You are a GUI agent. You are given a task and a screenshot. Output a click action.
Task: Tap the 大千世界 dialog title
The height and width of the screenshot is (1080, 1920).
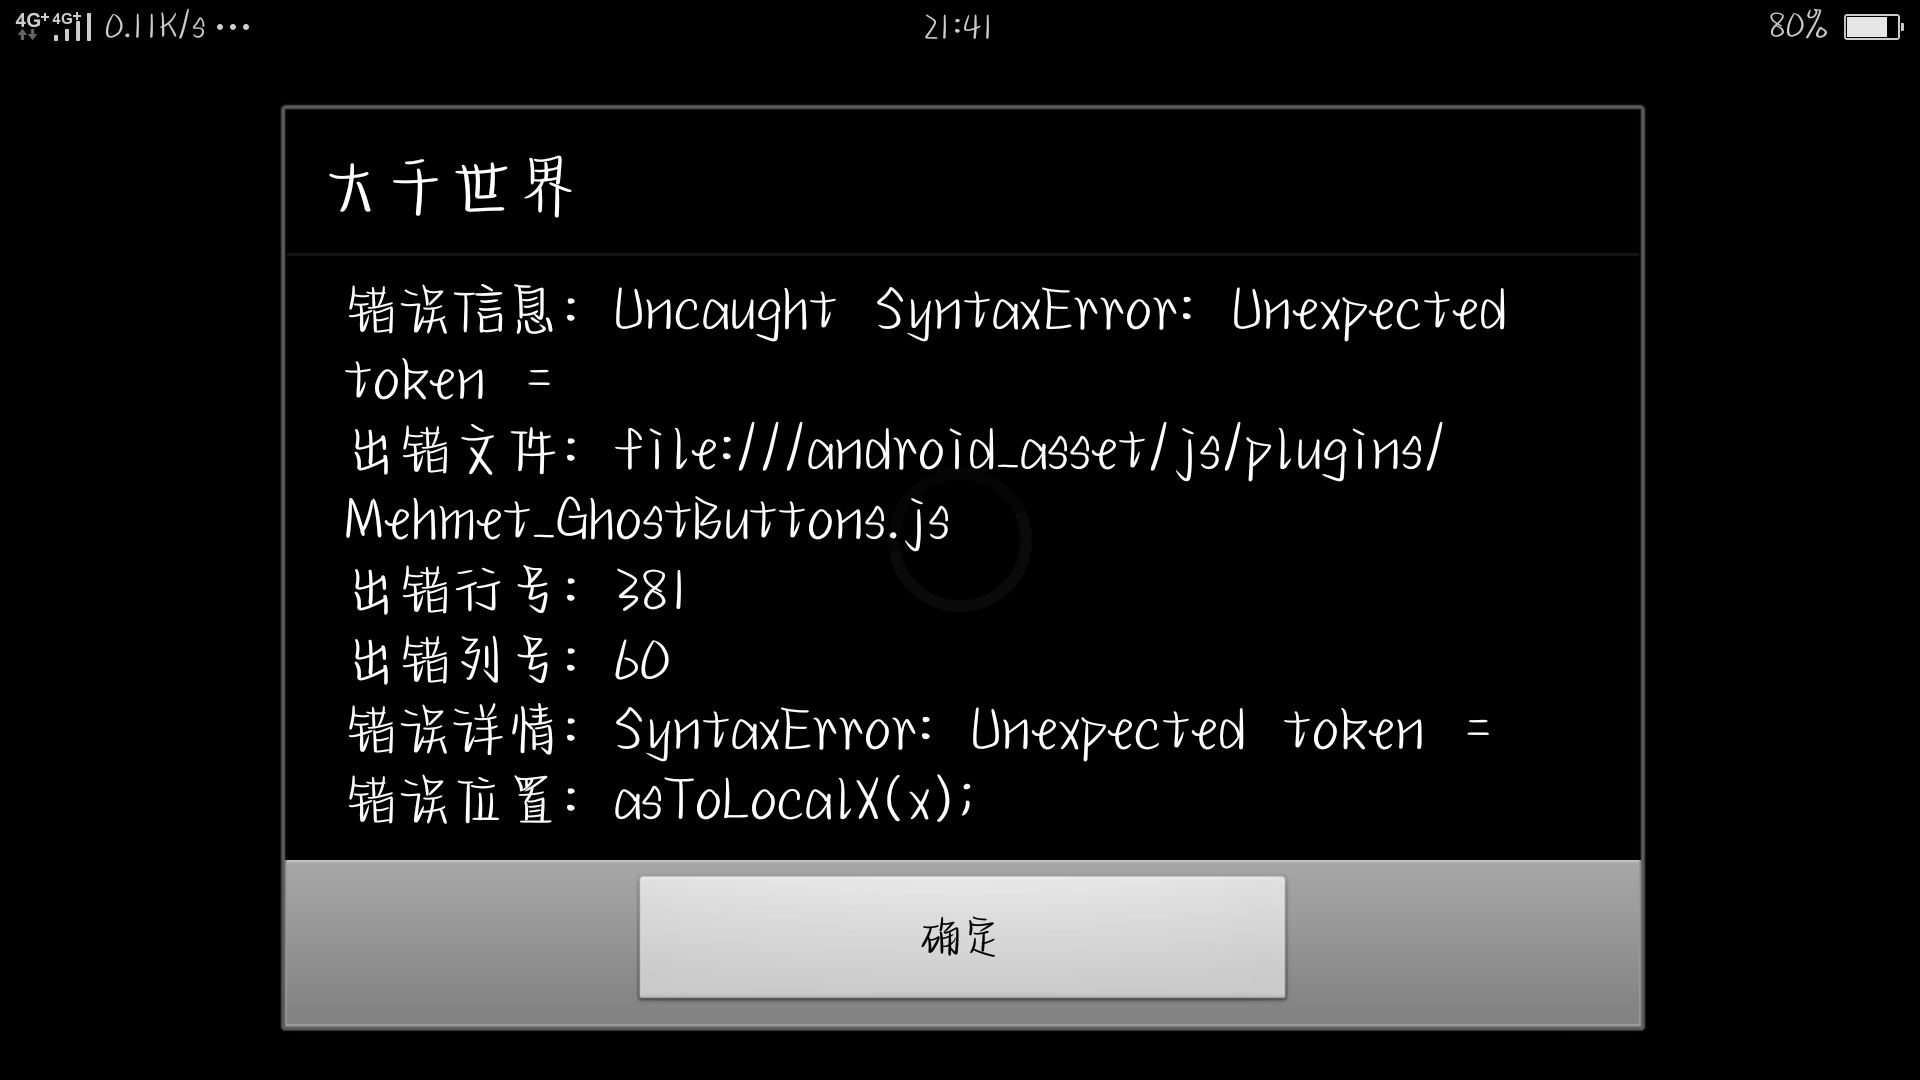click(452, 186)
